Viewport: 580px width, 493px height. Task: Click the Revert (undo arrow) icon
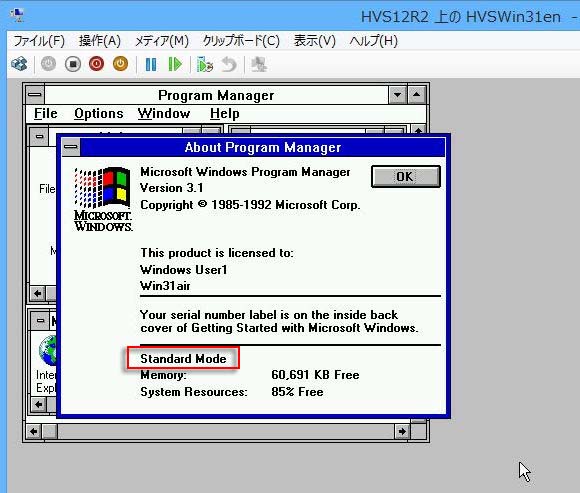click(x=229, y=65)
